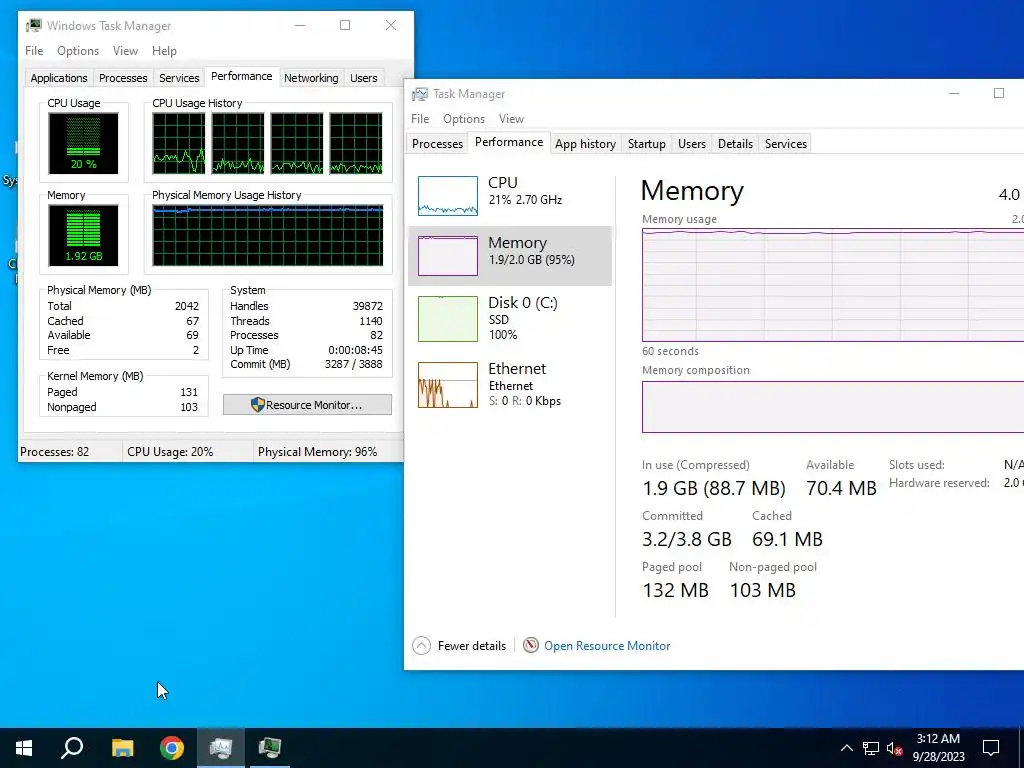Open File menu in Windows Task Manager
1024x768 pixels.
click(x=34, y=51)
